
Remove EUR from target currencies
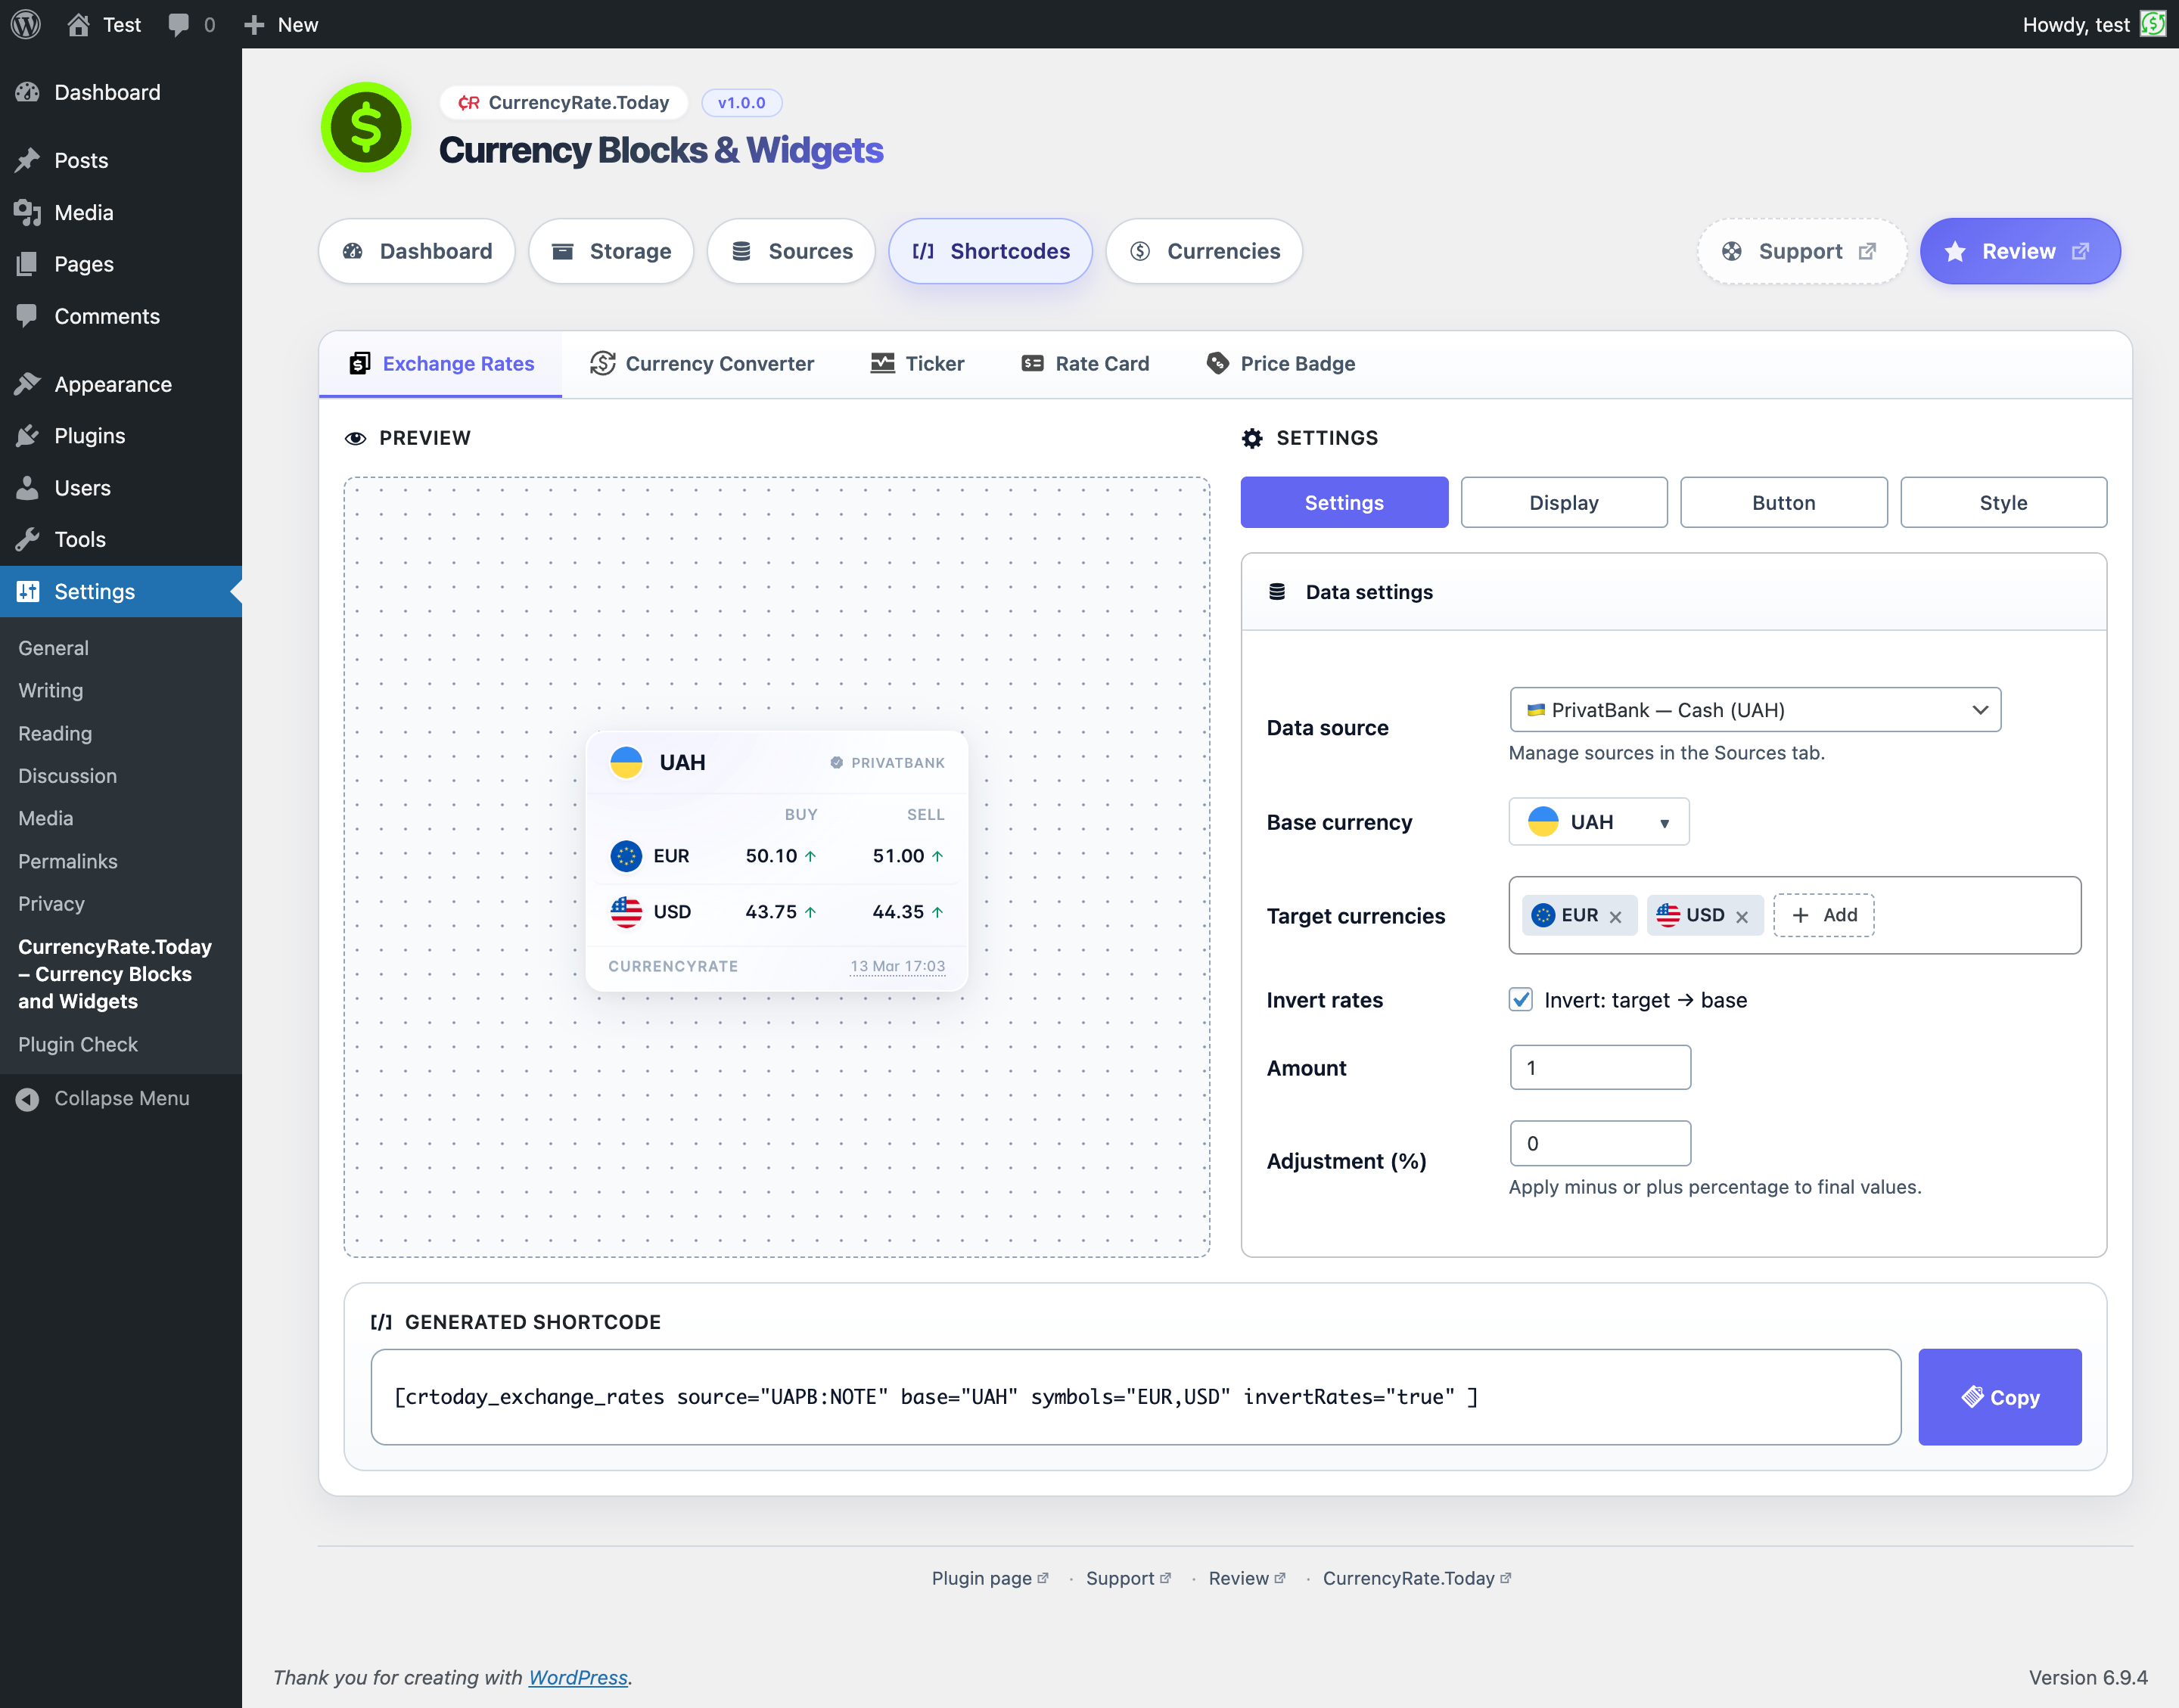pyautogui.click(x=1615, y=916)
